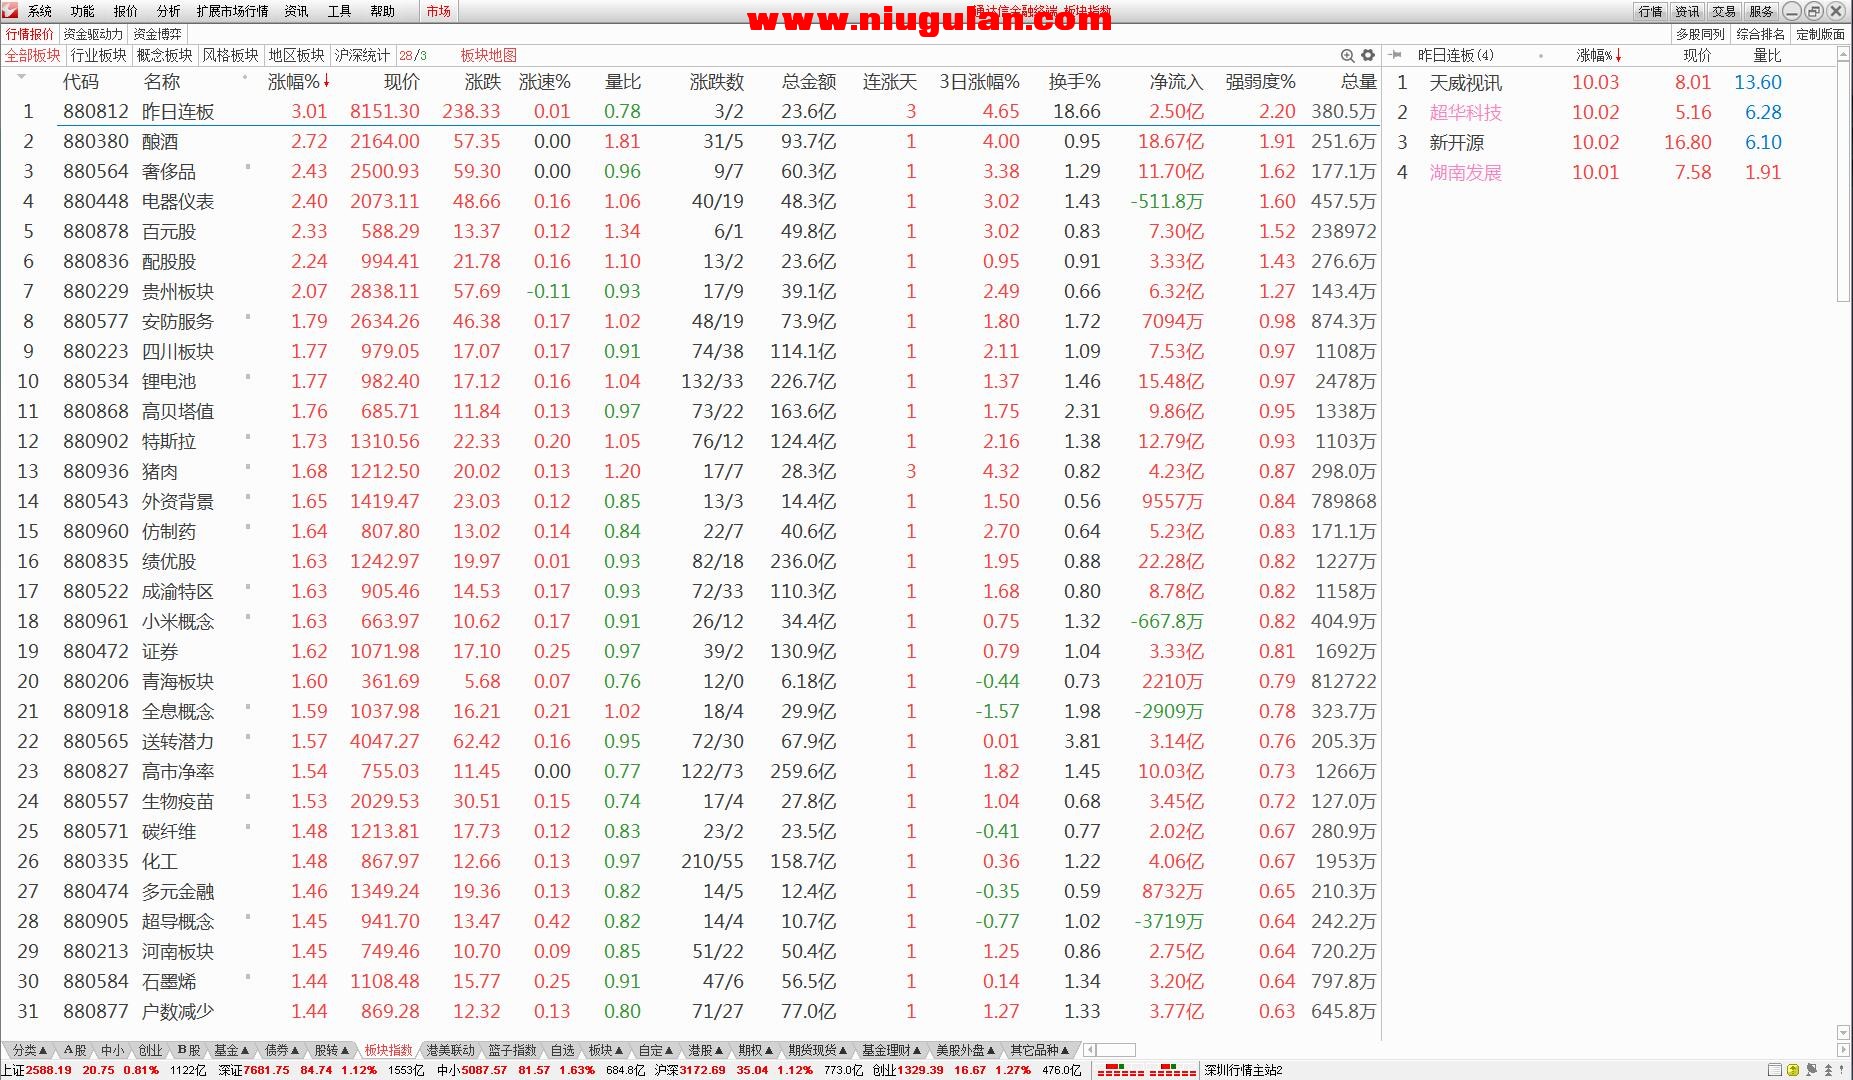Select 超华科技 in the right panel

[x=1465, y=113]
